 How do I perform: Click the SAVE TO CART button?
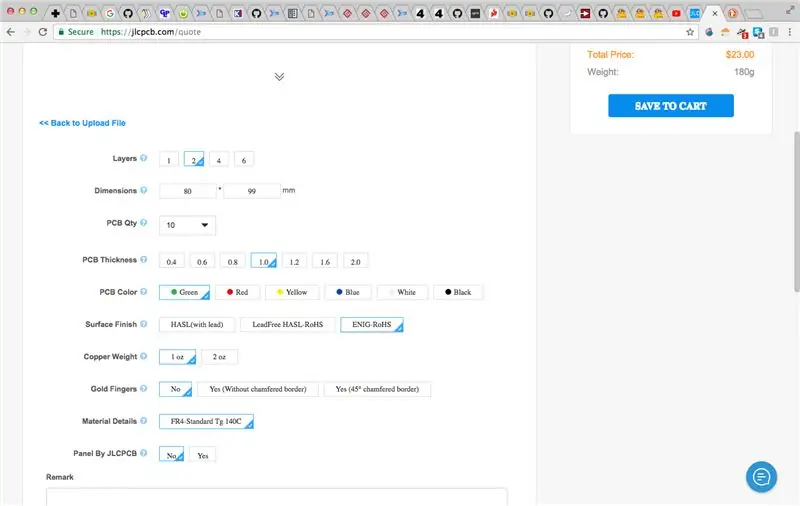coord(671,106)
